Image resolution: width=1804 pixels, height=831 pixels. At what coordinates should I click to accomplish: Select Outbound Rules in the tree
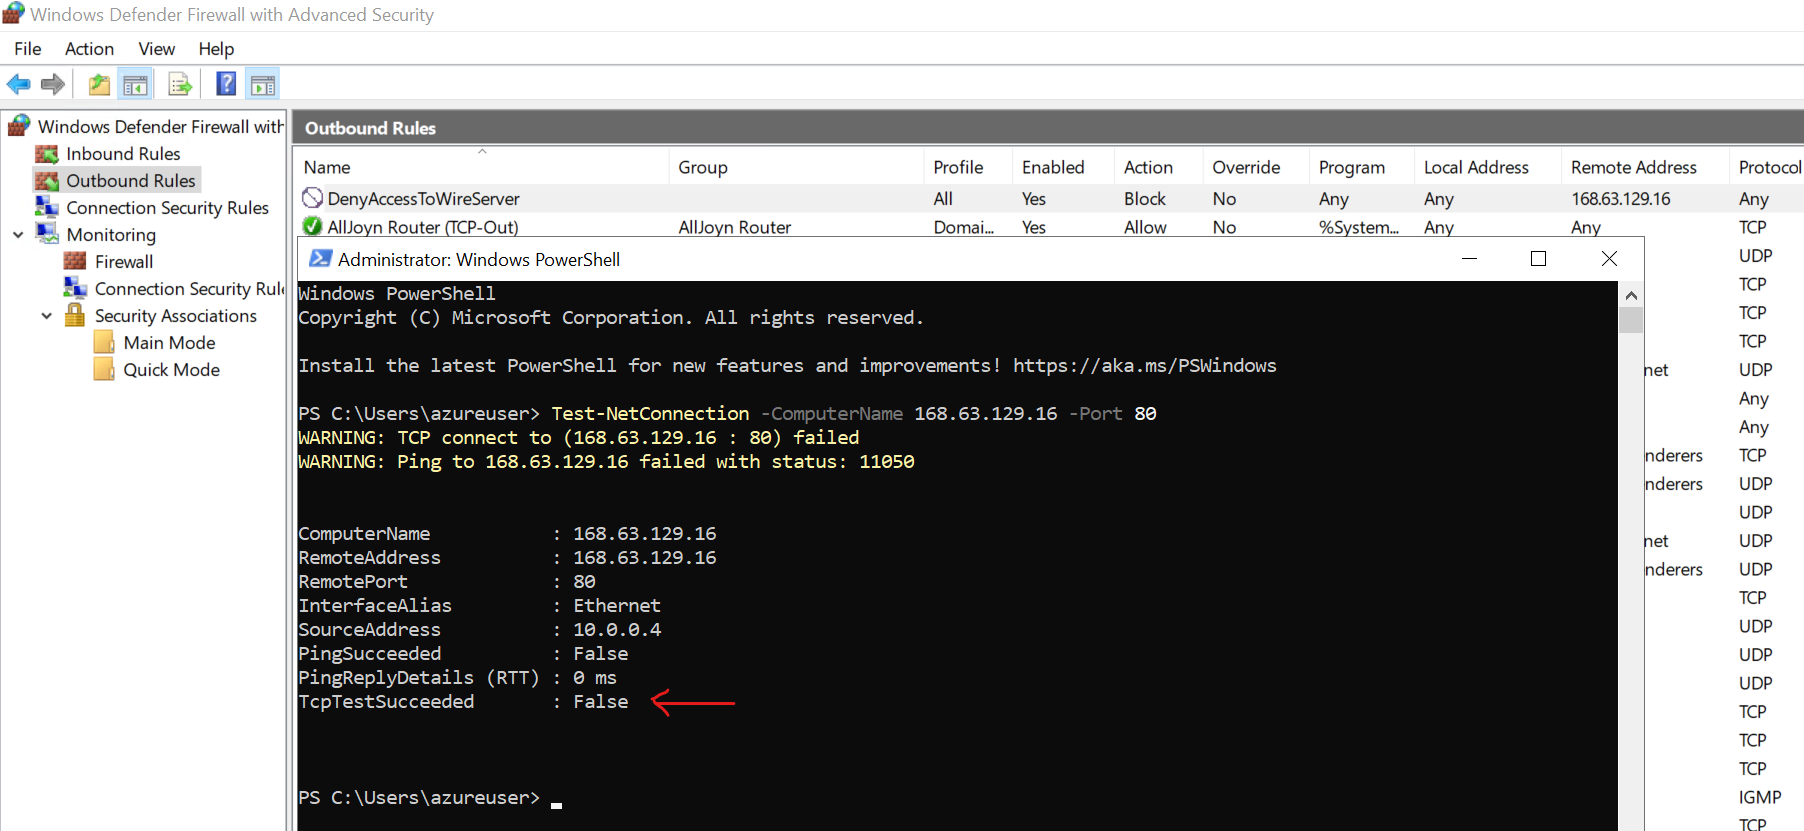131,180
